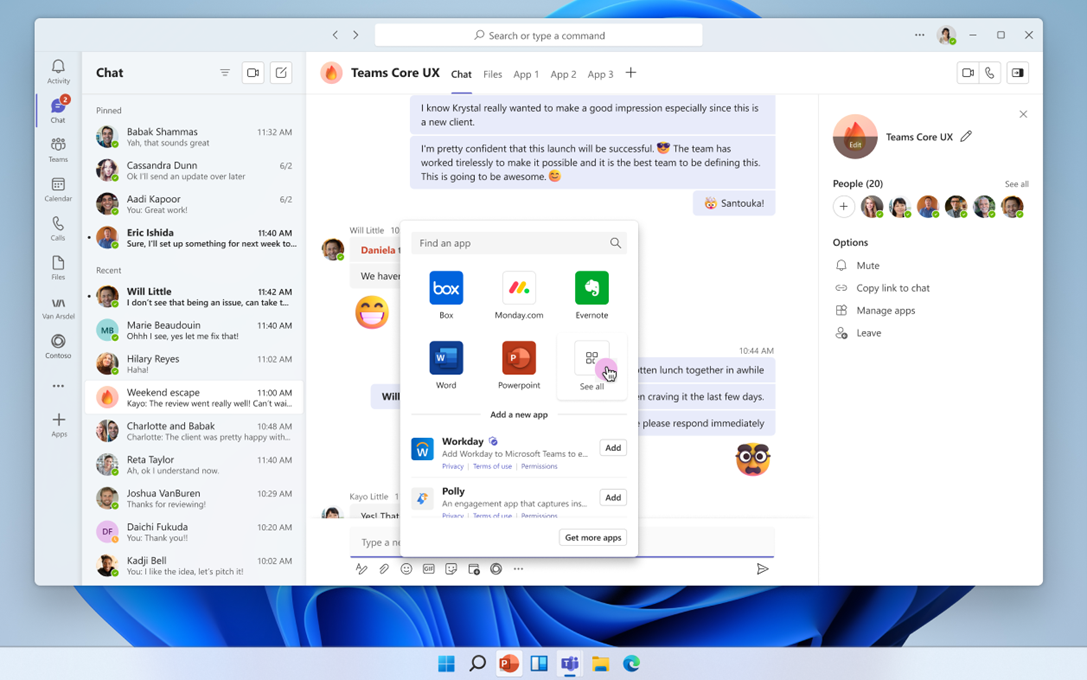
Task: Start audio call in Teams Core UX
Action: [x=989, y=73]
